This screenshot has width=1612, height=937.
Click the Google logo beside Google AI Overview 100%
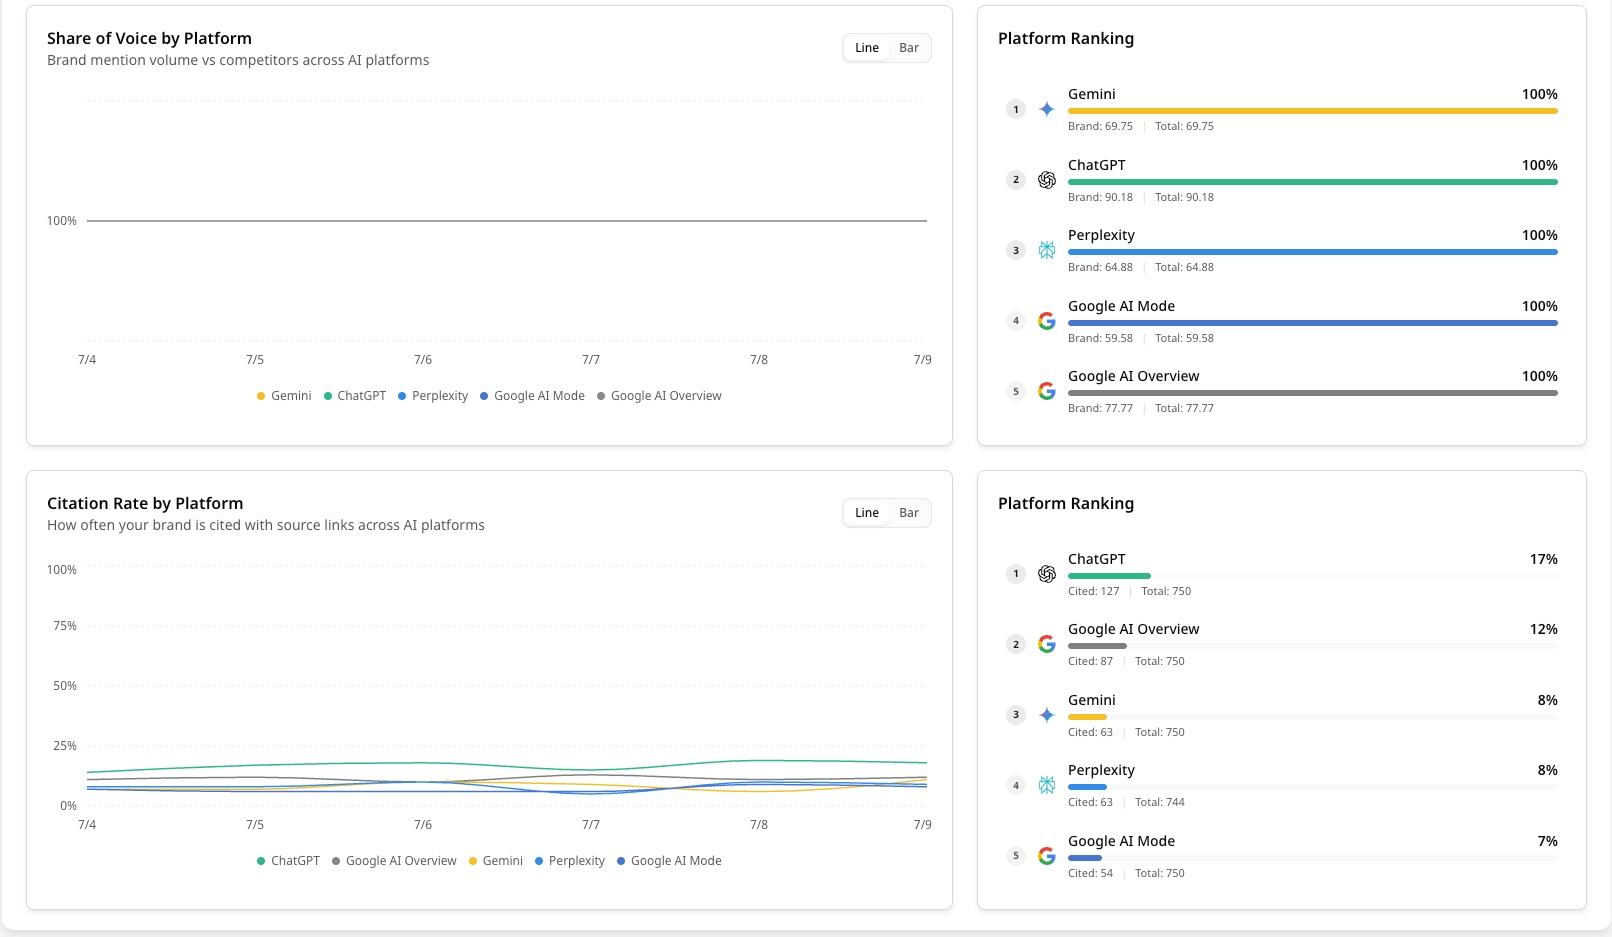click(x=1047, y=391)
